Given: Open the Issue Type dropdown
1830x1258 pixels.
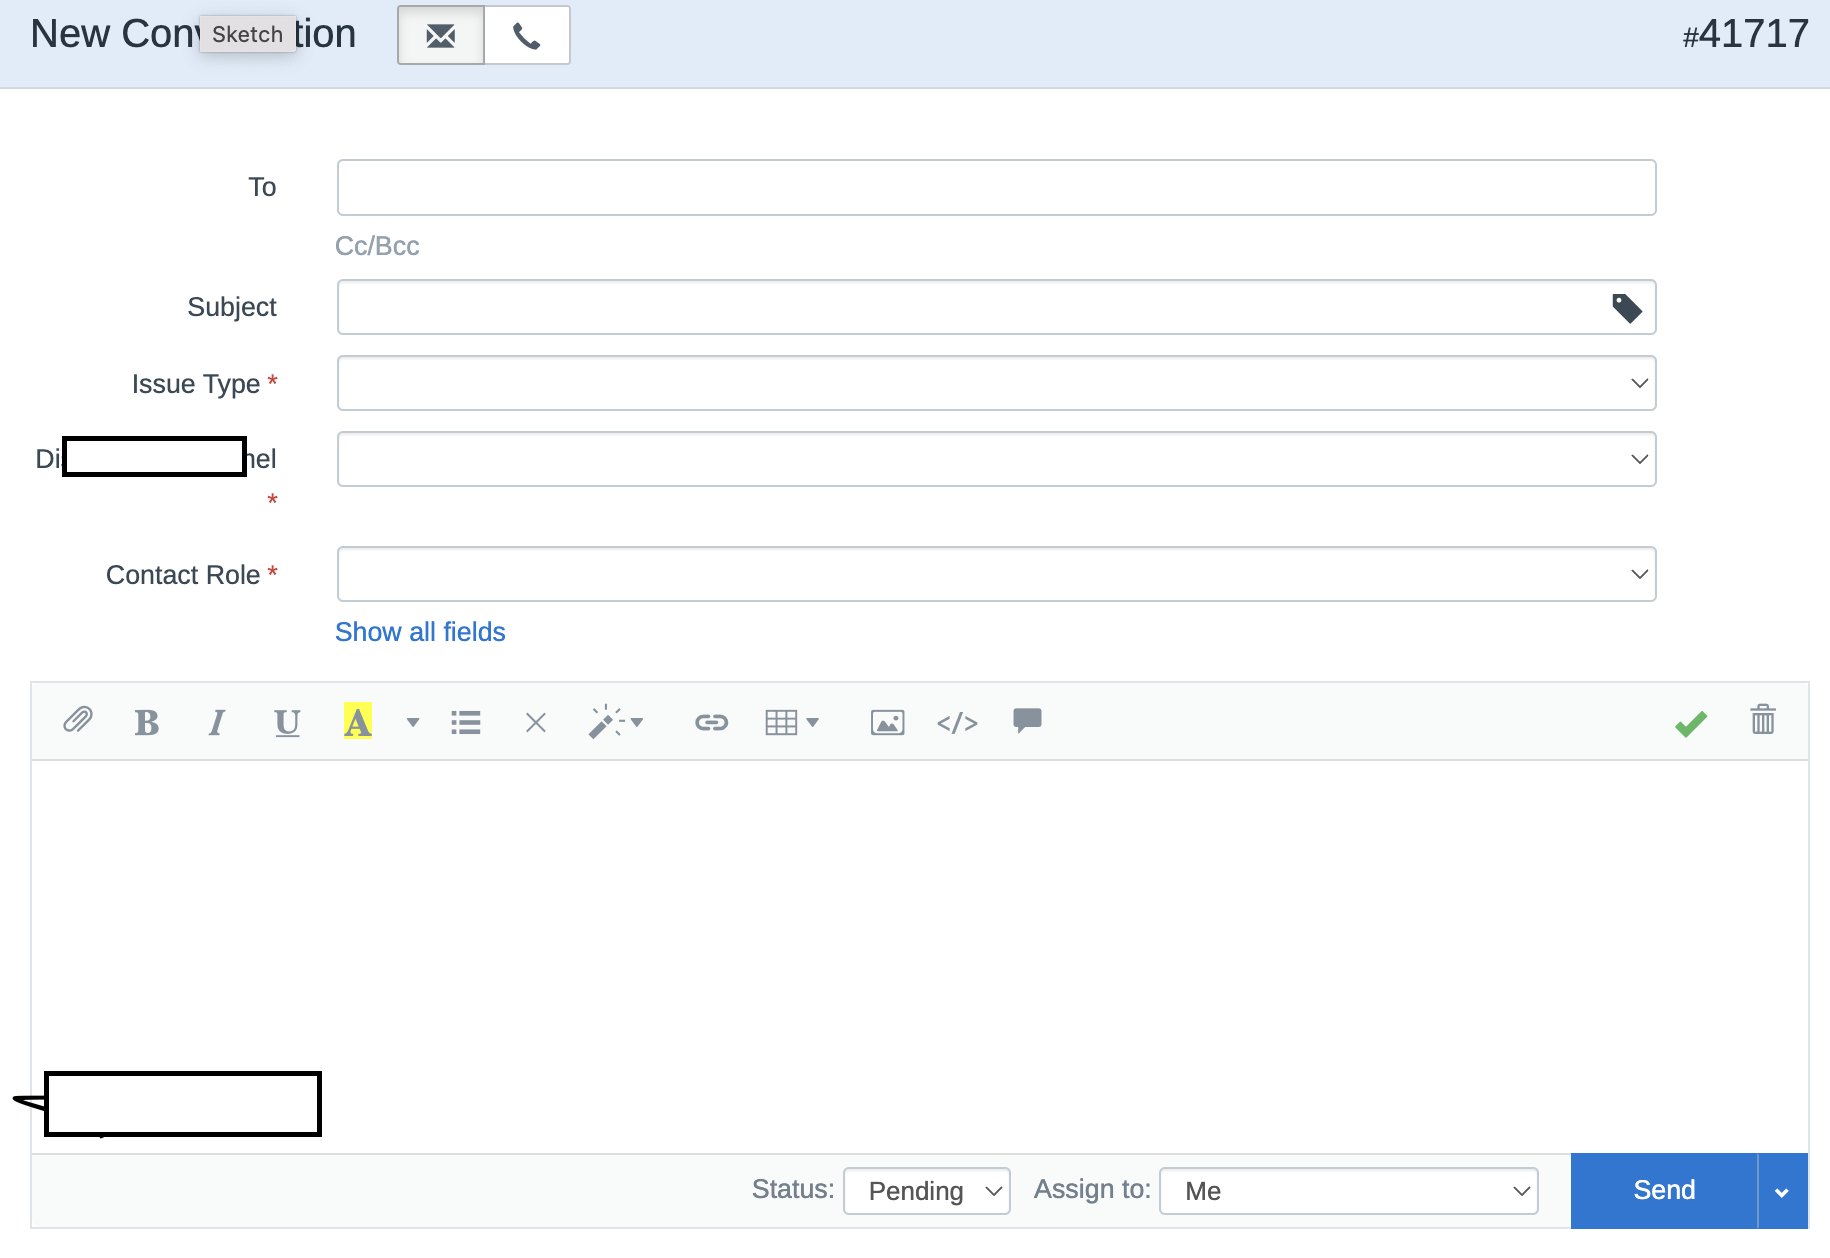Looking at the screenshot, I should (x=996, y=383).
